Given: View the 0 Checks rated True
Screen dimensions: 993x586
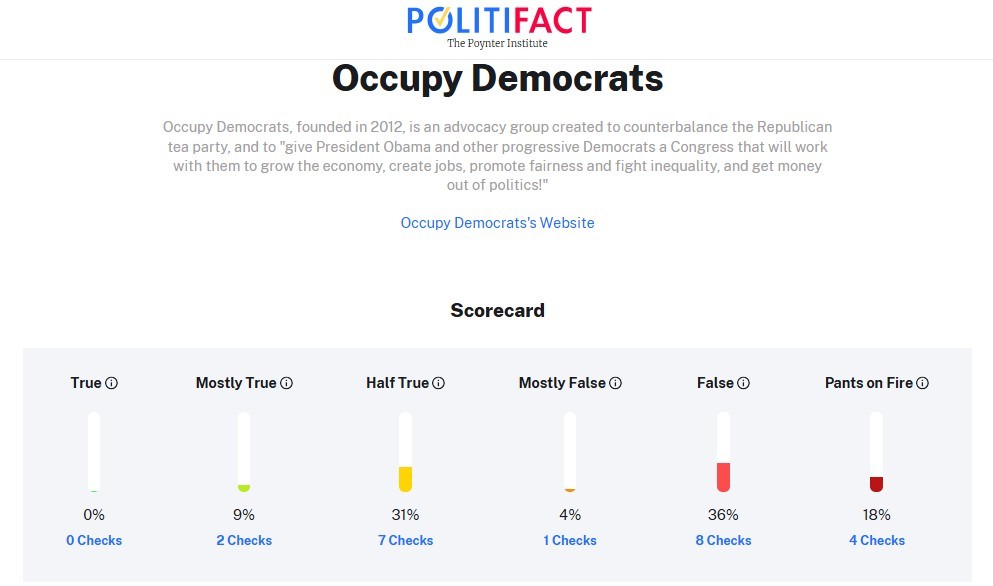Looking at the screenshot, I should (94, 540).
